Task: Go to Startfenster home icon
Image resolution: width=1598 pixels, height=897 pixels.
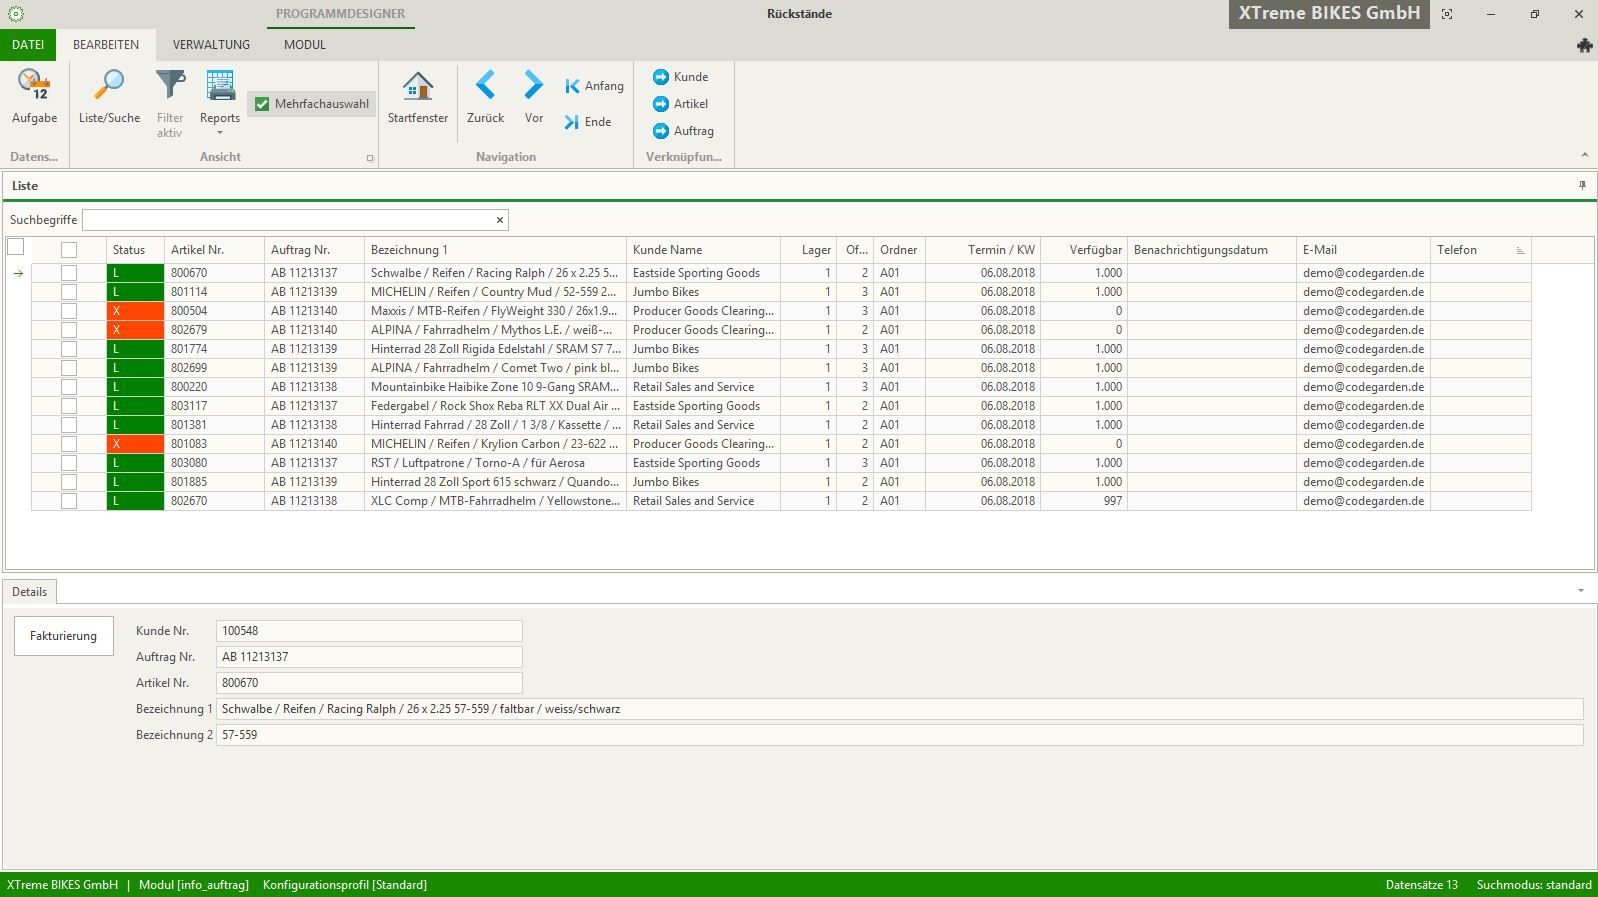Action: pos(417,88)
